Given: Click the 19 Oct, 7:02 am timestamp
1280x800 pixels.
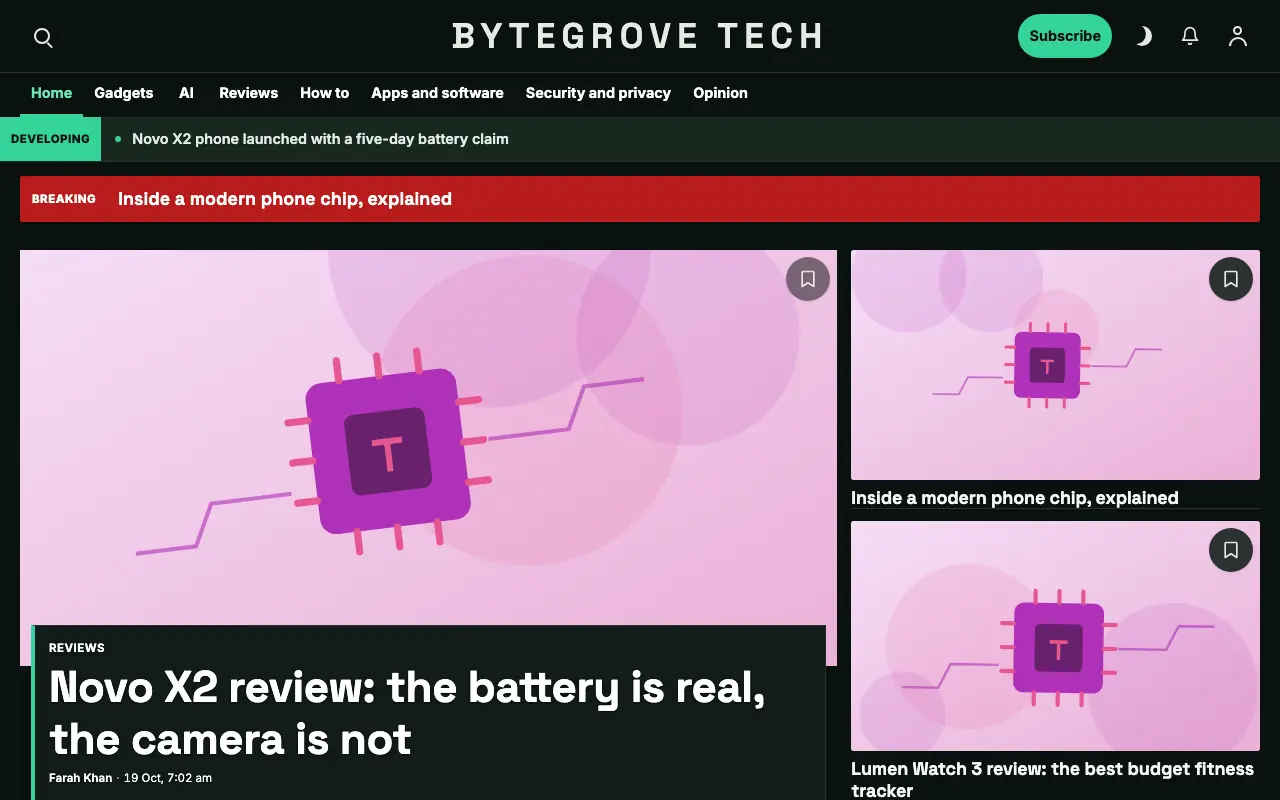Looking at the screenshot, I should [168, 778].
